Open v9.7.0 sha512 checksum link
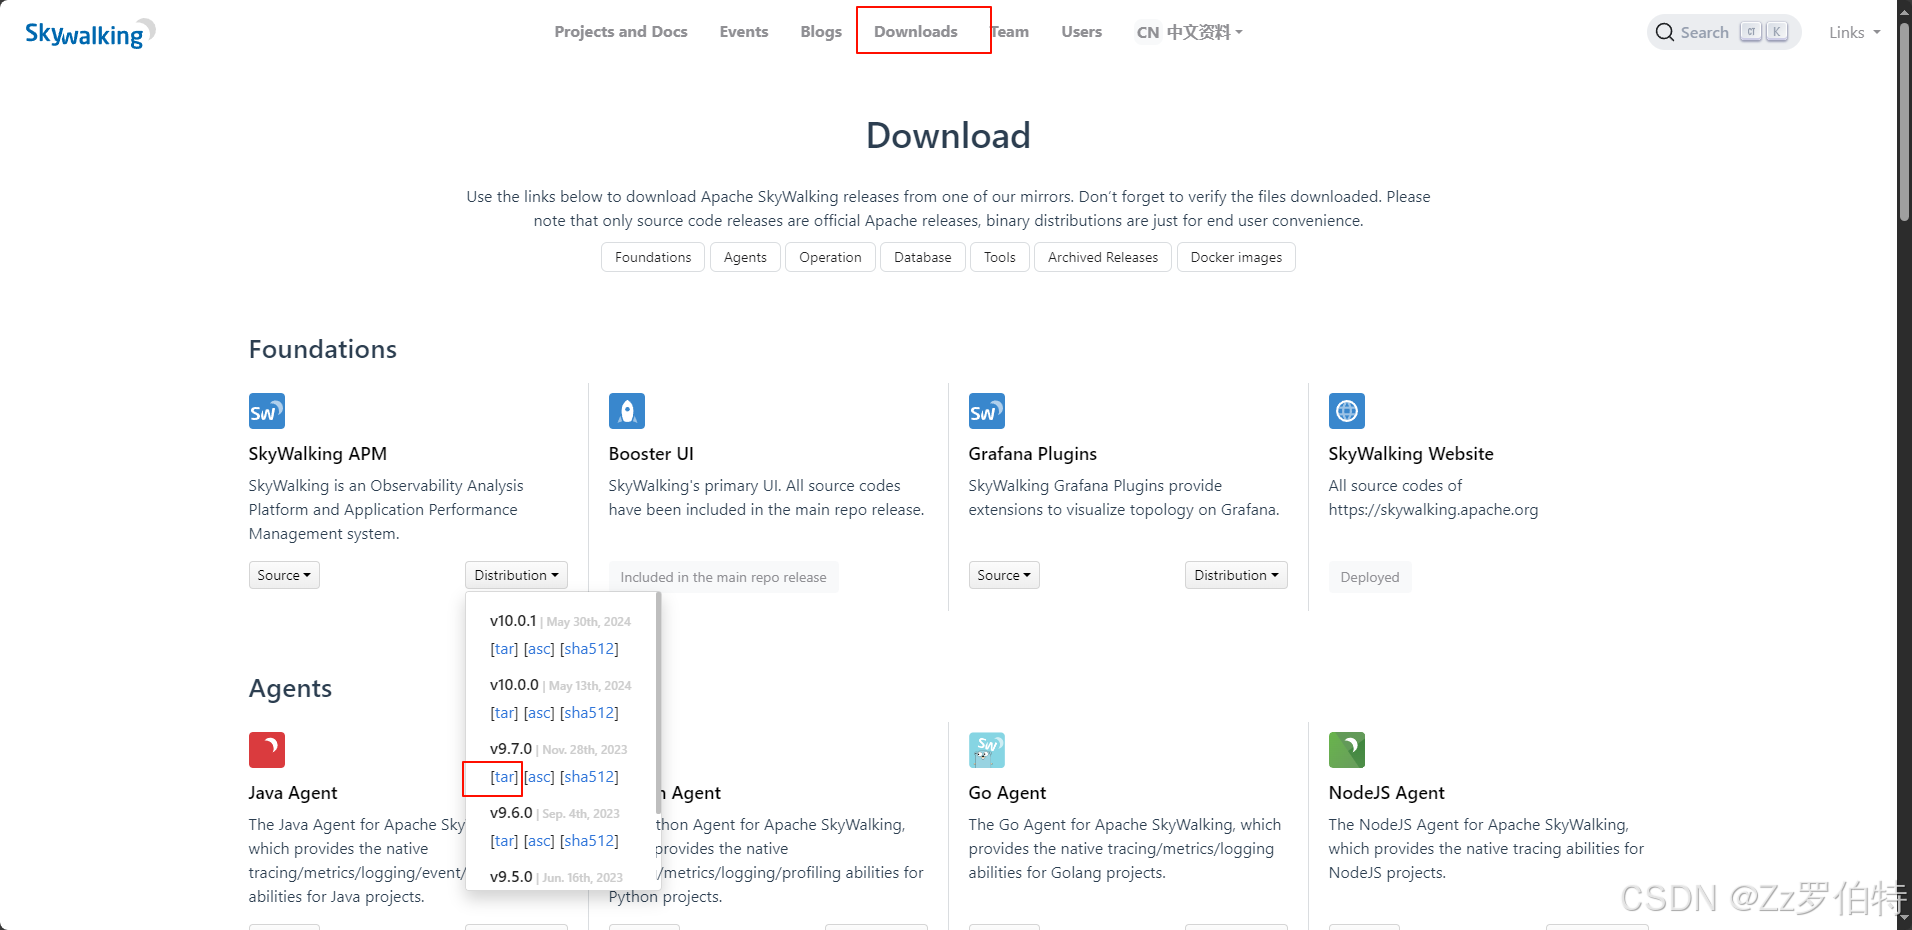Viewport: 1912px width, 930px height. click(x=589, y=777)
